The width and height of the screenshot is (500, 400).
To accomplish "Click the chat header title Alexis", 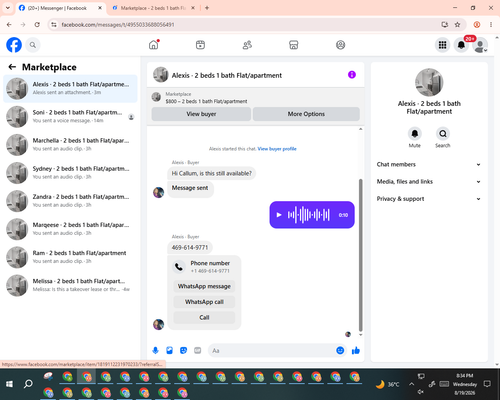I will coord(227,75).
